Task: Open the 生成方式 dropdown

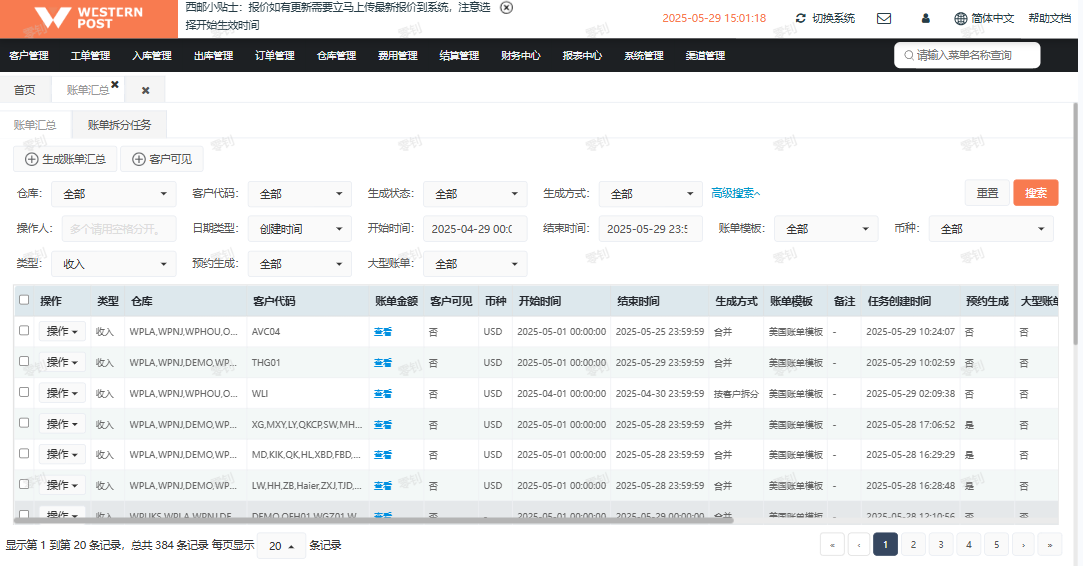Action: pyautogui.click(x=651, y=194)
